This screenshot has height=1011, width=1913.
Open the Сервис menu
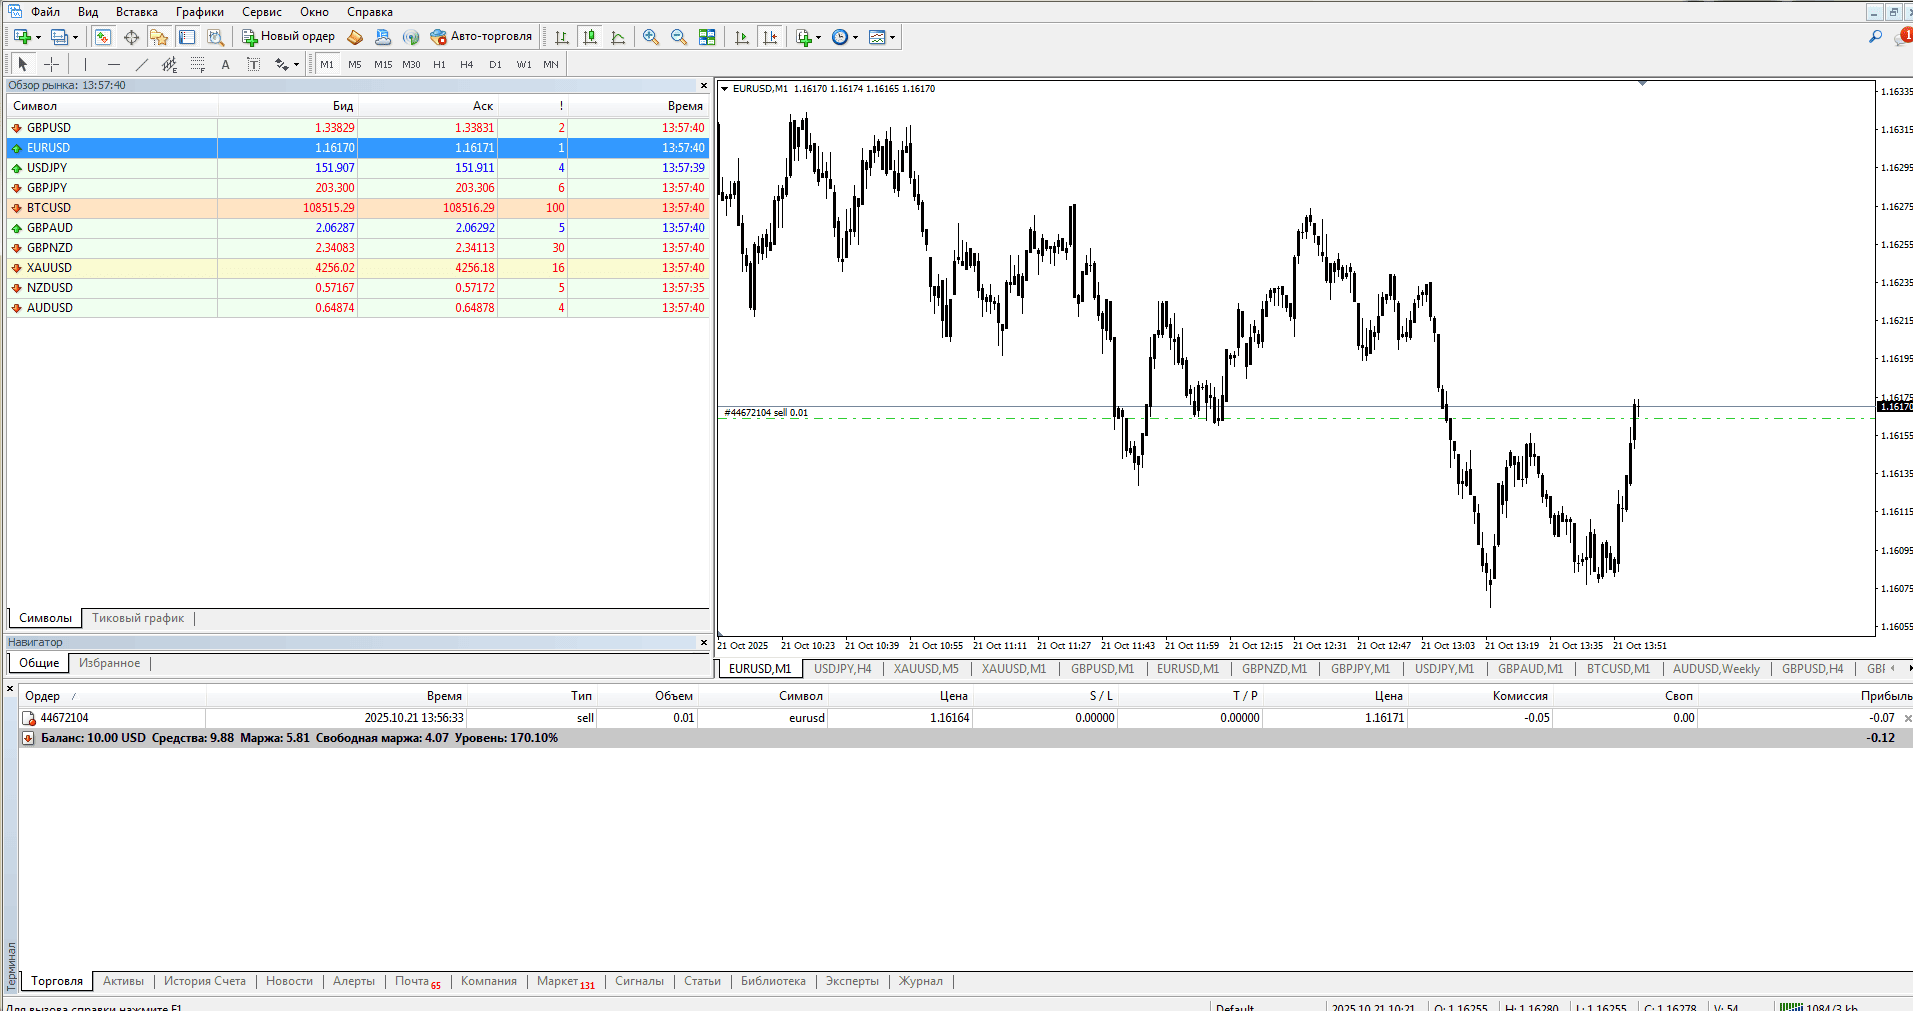(262, 12)
